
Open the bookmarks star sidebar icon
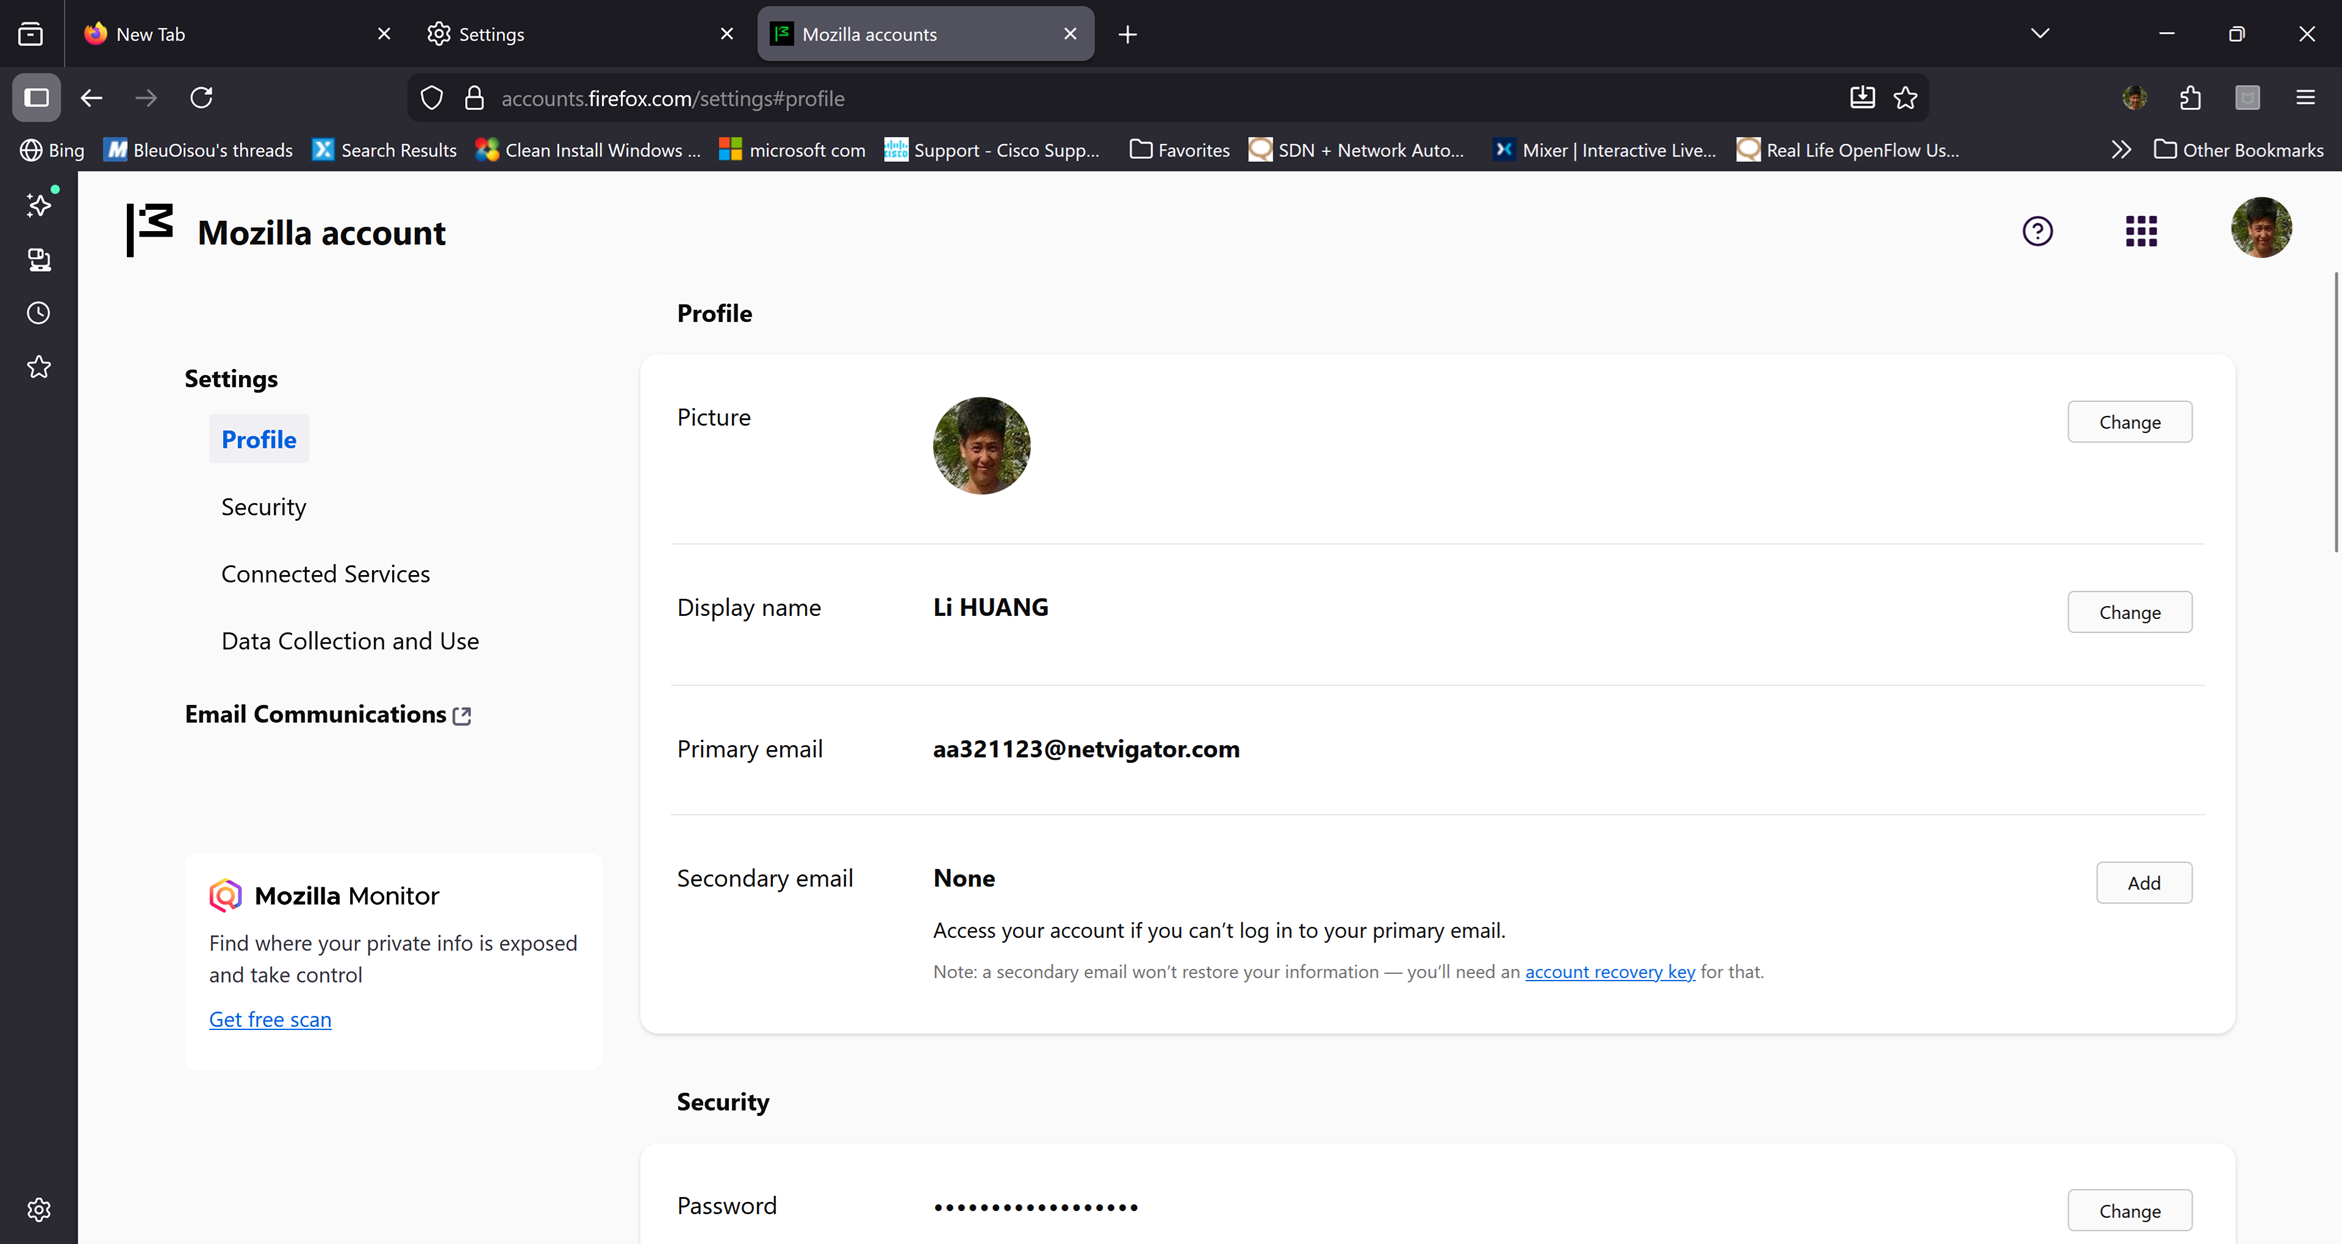39,367
